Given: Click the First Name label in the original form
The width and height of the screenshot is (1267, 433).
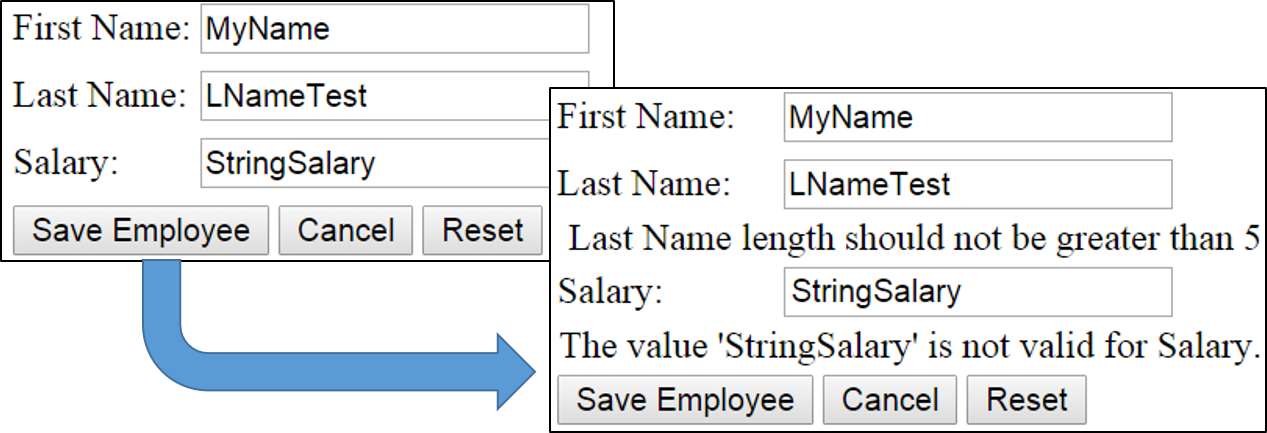Looking at the screenshot, I should pos(101,28).
